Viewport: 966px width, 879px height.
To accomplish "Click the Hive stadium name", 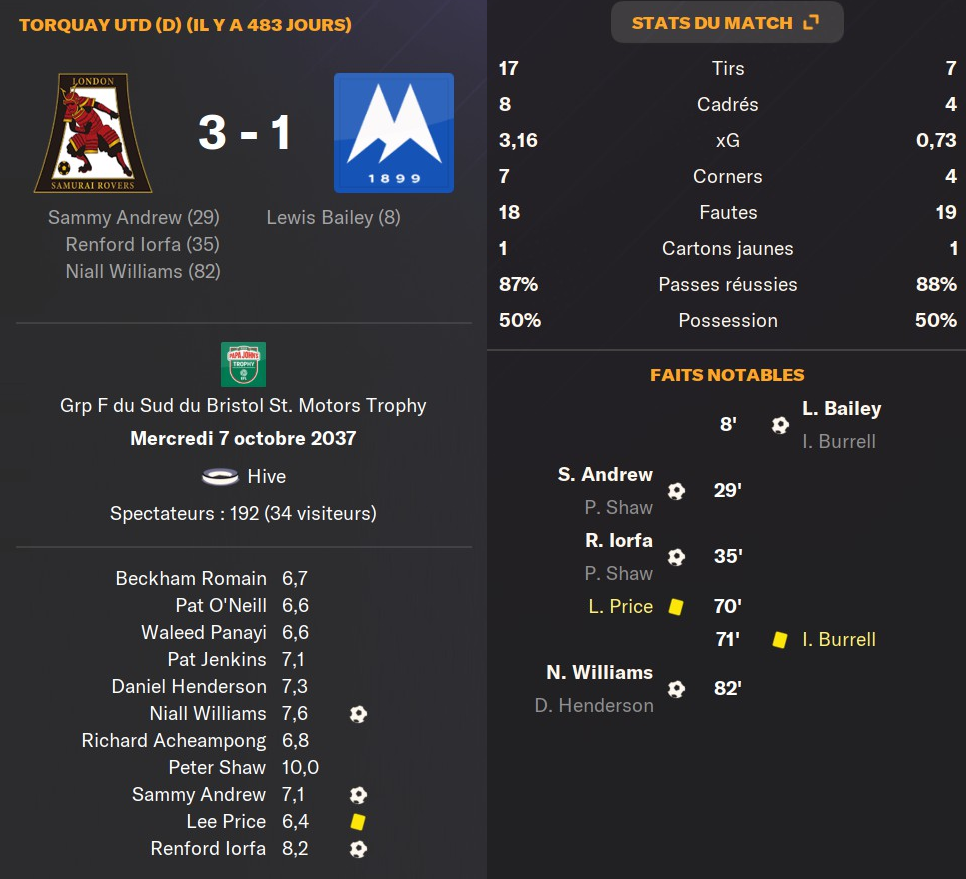I will (x=266, y=477).
